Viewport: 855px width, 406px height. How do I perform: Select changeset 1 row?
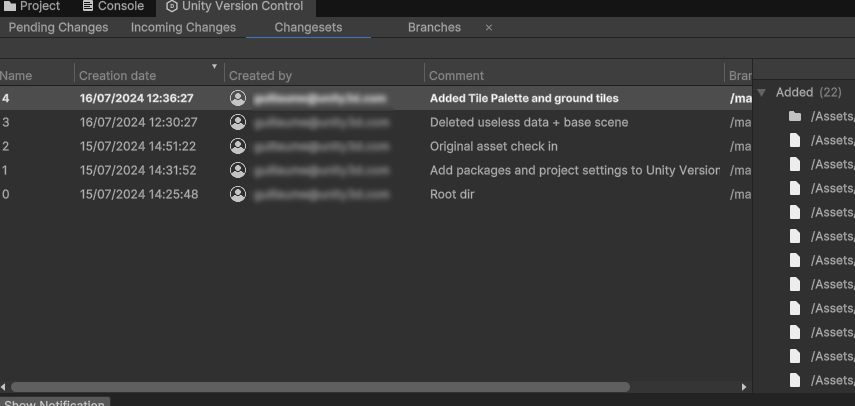pyautogui.click(x=376, y=170)
